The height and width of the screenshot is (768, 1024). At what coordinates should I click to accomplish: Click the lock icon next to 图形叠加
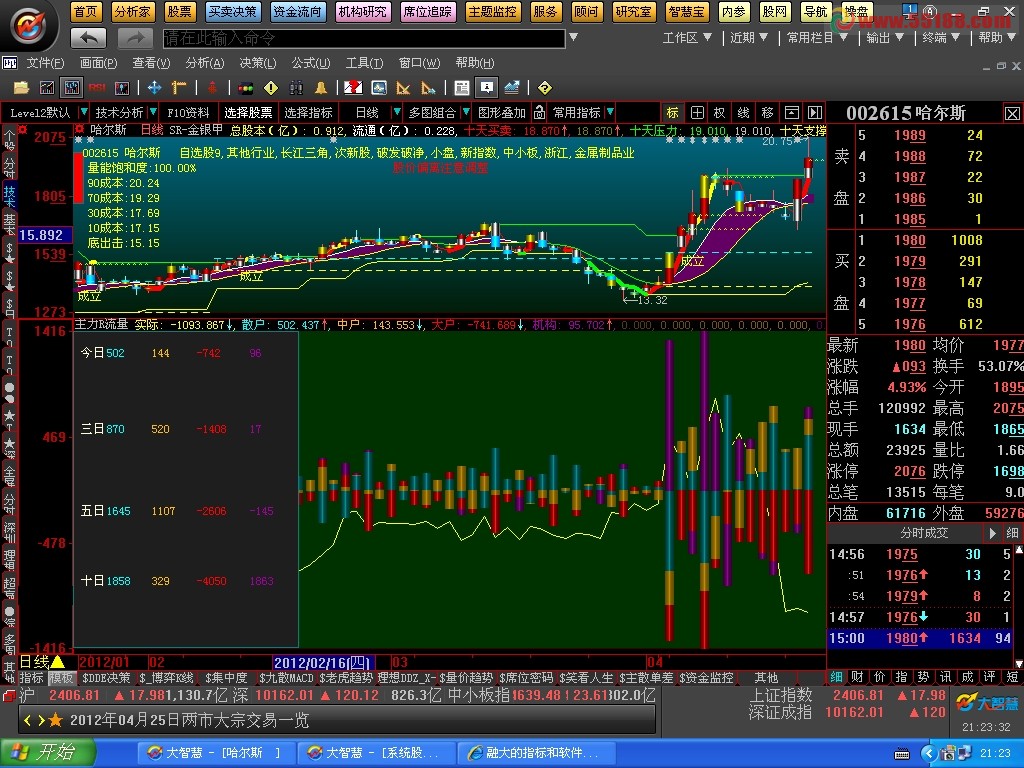539,112
